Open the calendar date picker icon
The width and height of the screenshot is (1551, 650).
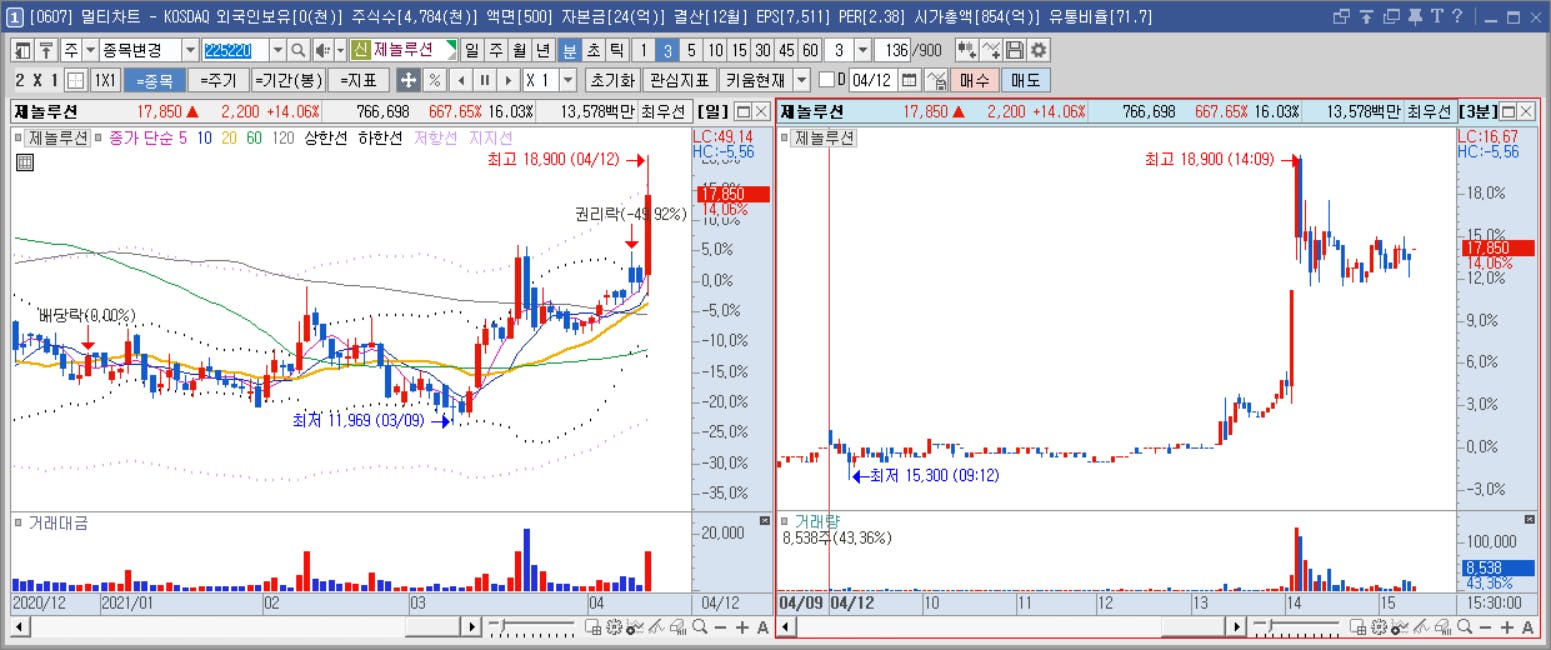coord(909,80)
